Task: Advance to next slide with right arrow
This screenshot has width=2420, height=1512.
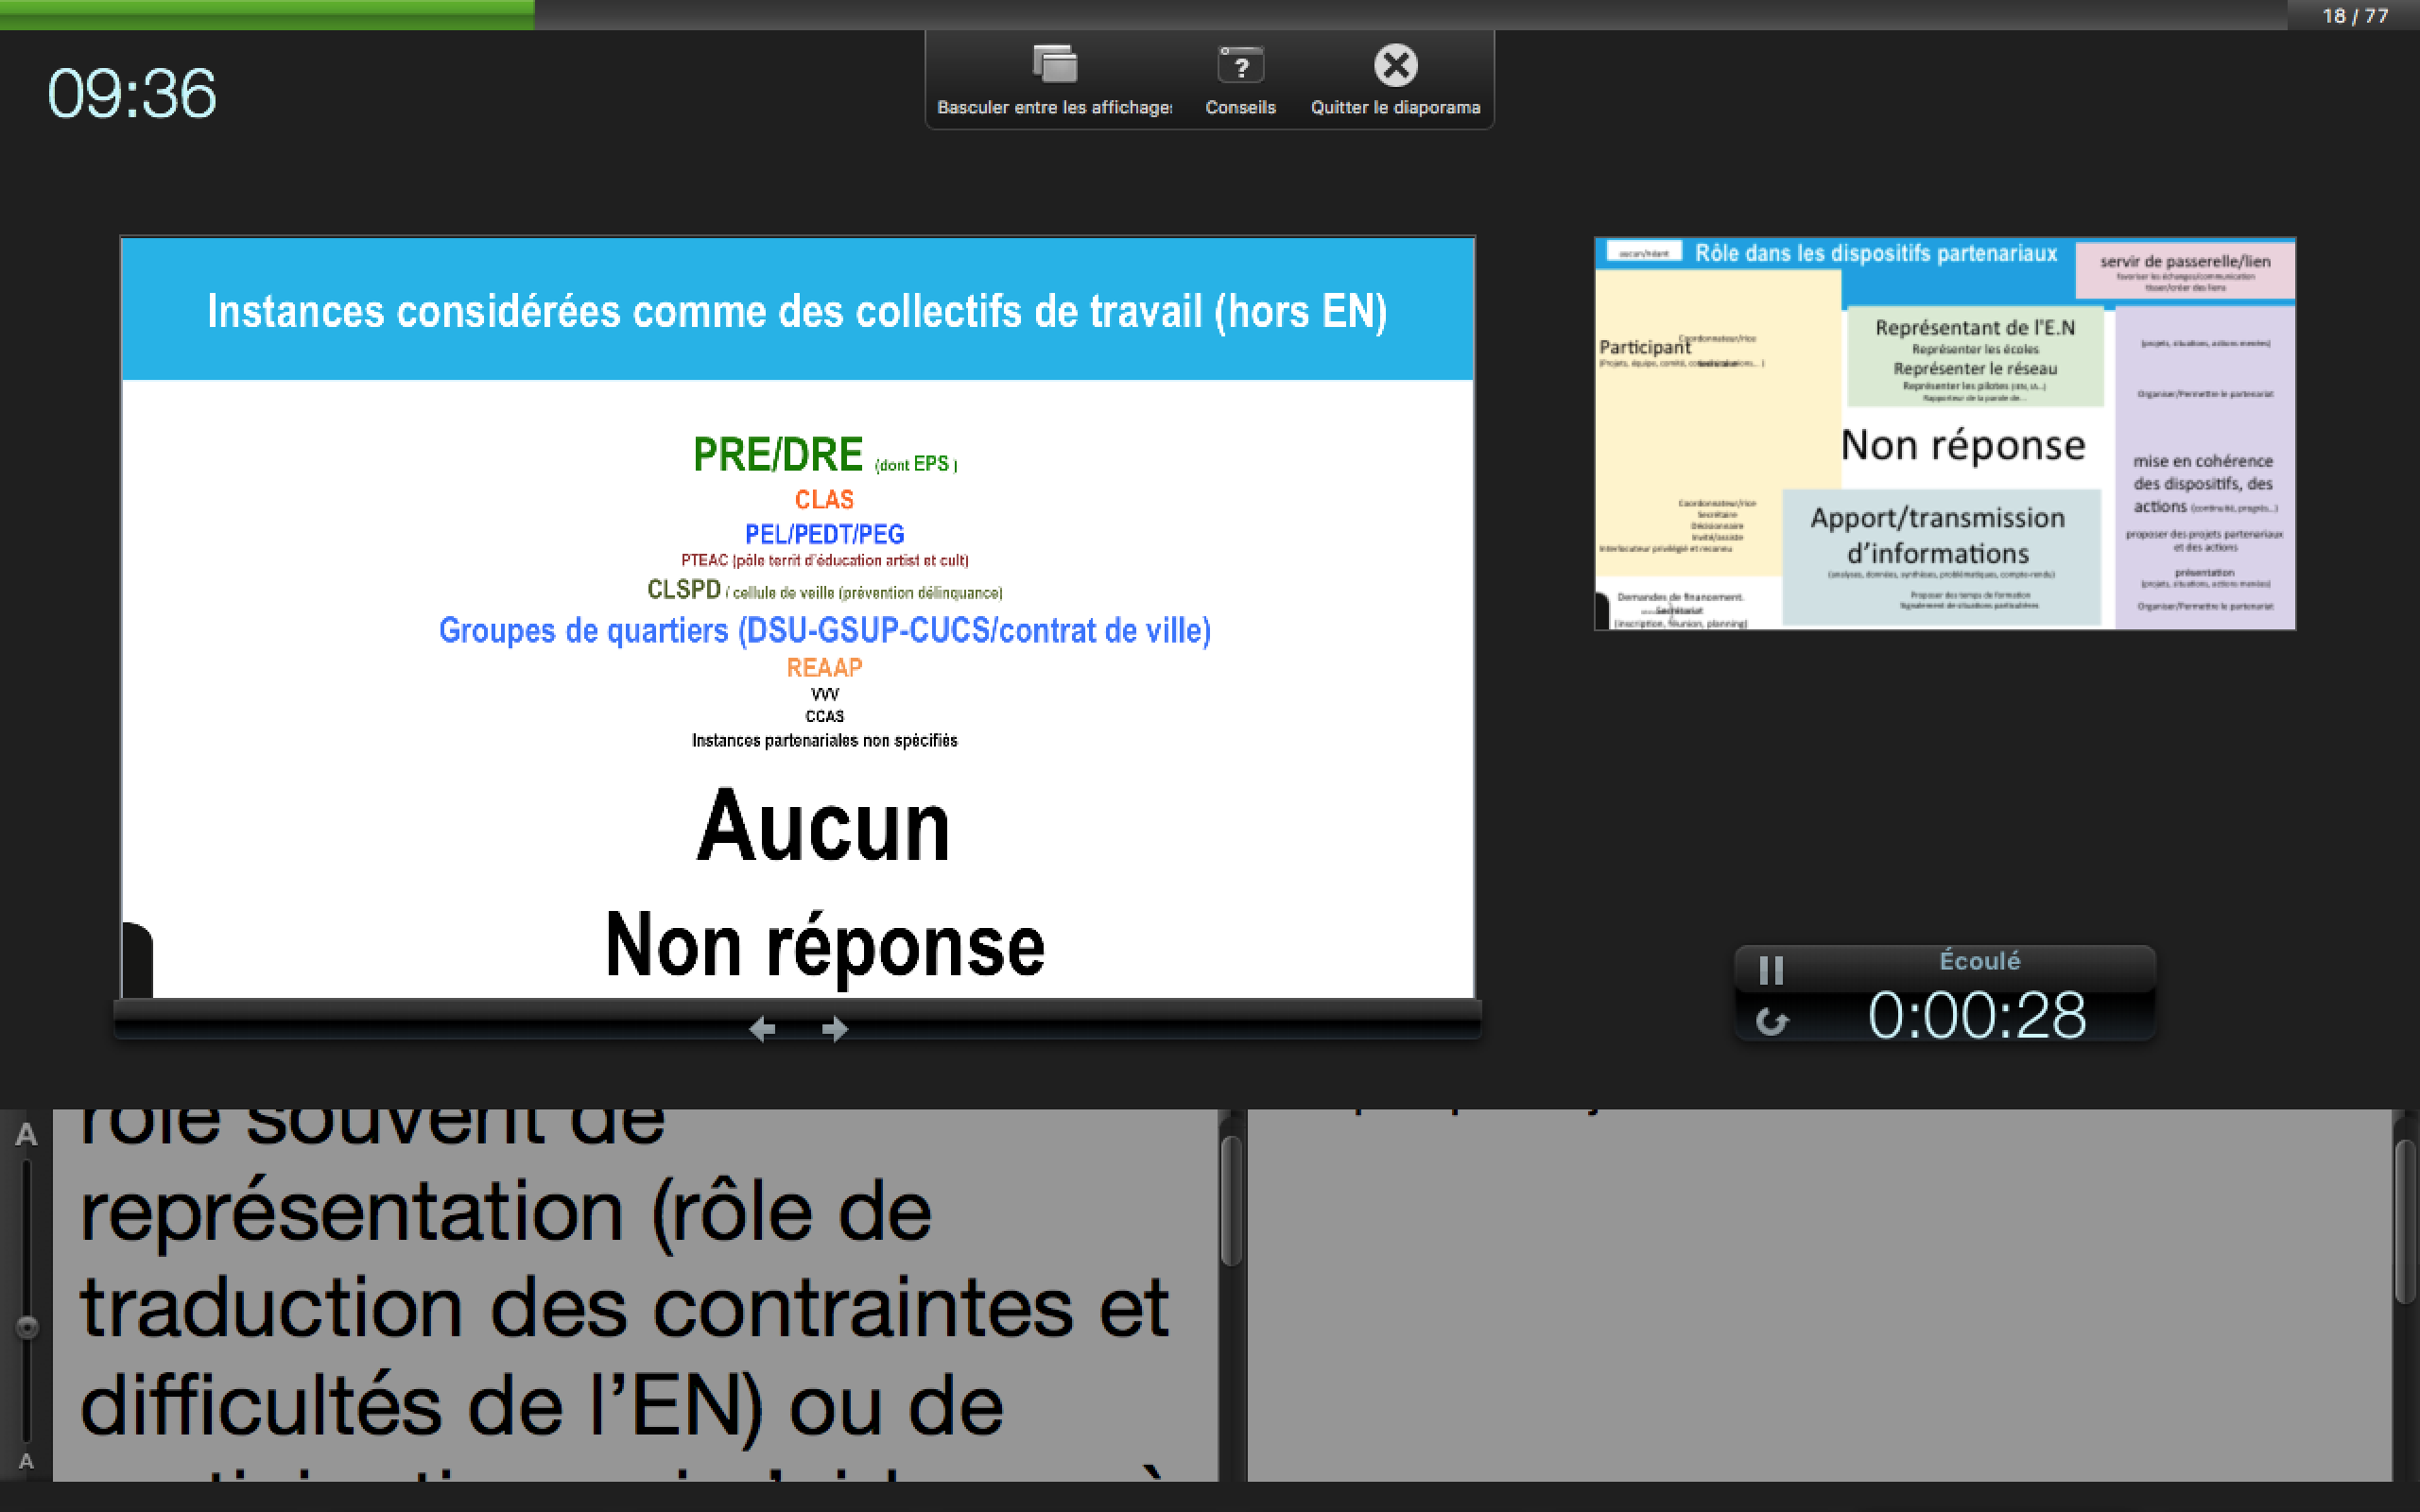Action: tap(835, 1028)
